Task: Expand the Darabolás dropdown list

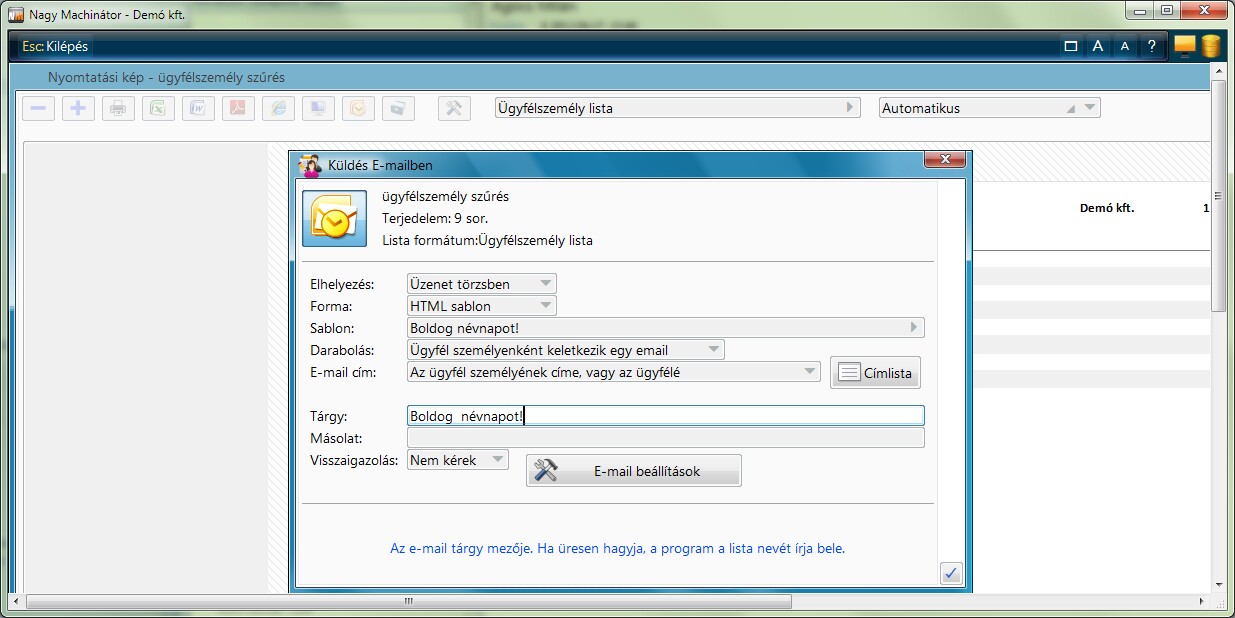Action: coord(566,350)
